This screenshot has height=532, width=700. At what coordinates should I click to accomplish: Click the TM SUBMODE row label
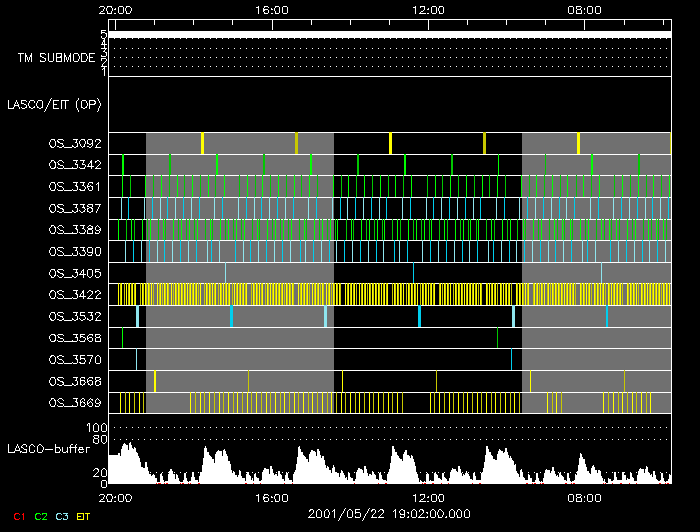pos(55,58)
